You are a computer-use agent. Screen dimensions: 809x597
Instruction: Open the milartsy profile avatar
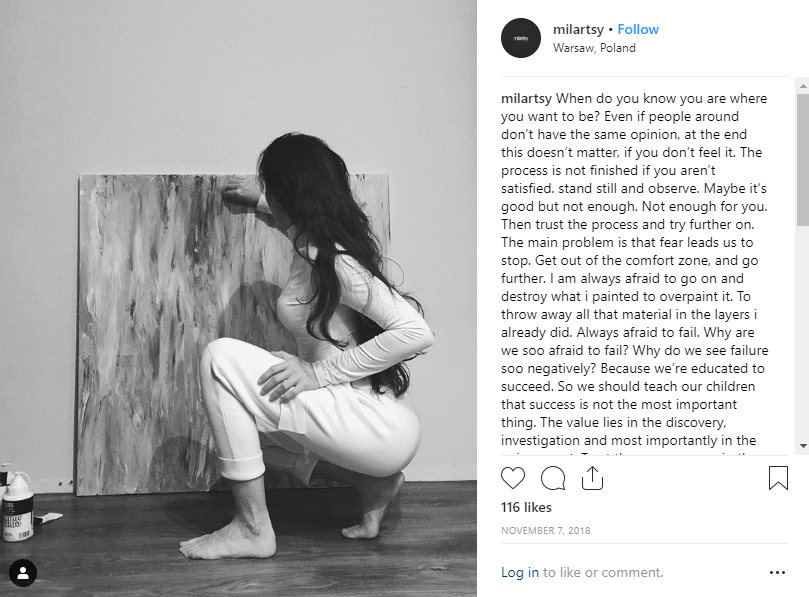point(521,38)
